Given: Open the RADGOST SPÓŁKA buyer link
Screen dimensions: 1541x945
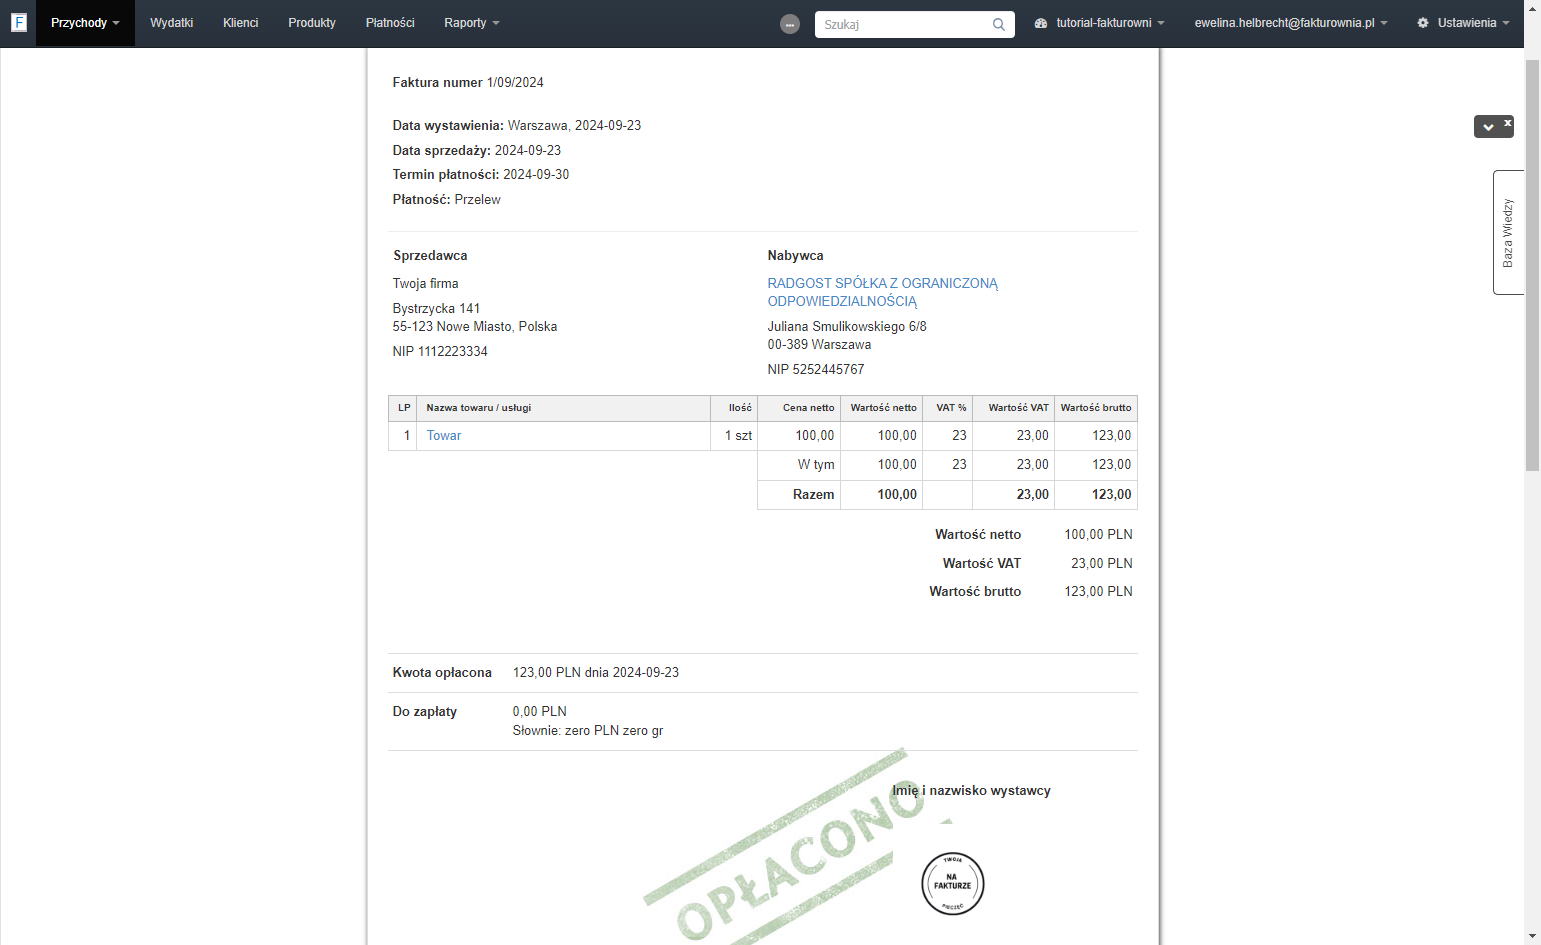Looking at the screenshot, I should pos(883,292).
